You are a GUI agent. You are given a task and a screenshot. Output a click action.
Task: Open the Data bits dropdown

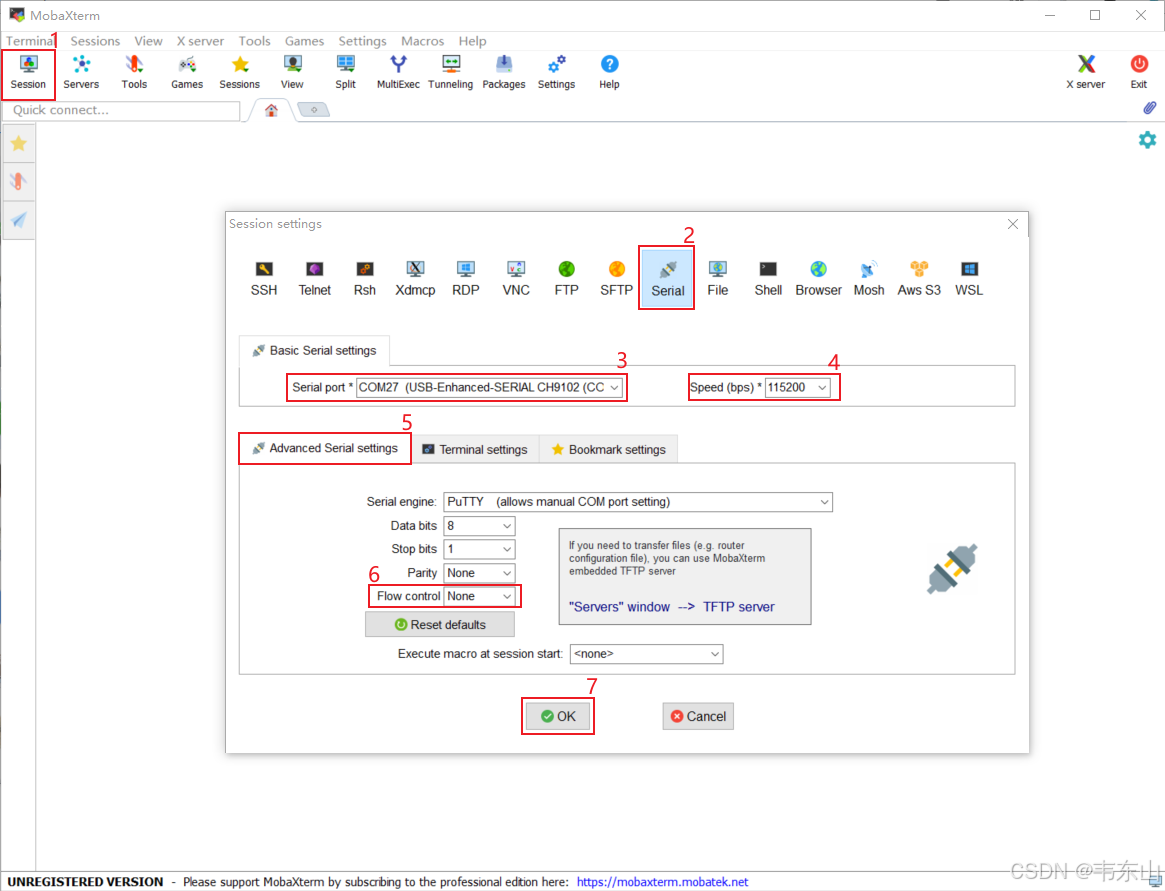[479, 525]
